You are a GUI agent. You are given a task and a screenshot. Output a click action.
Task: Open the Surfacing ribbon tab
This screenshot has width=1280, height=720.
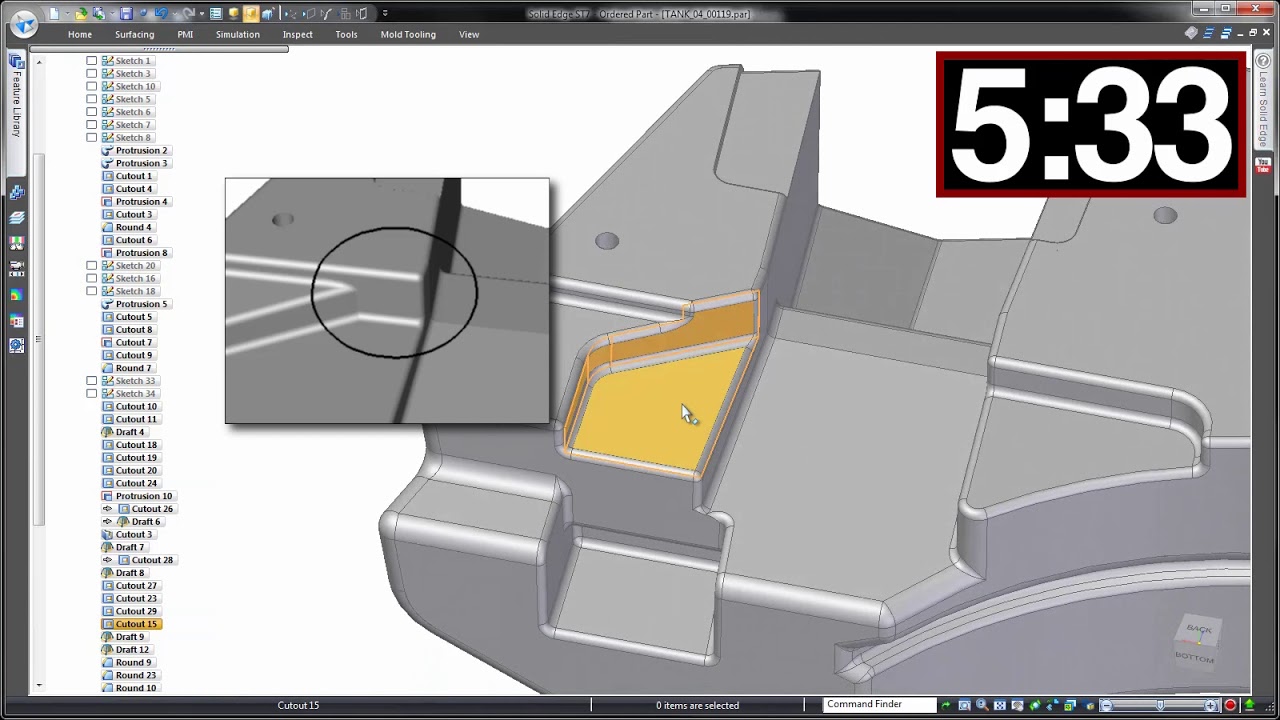(134, 34)
